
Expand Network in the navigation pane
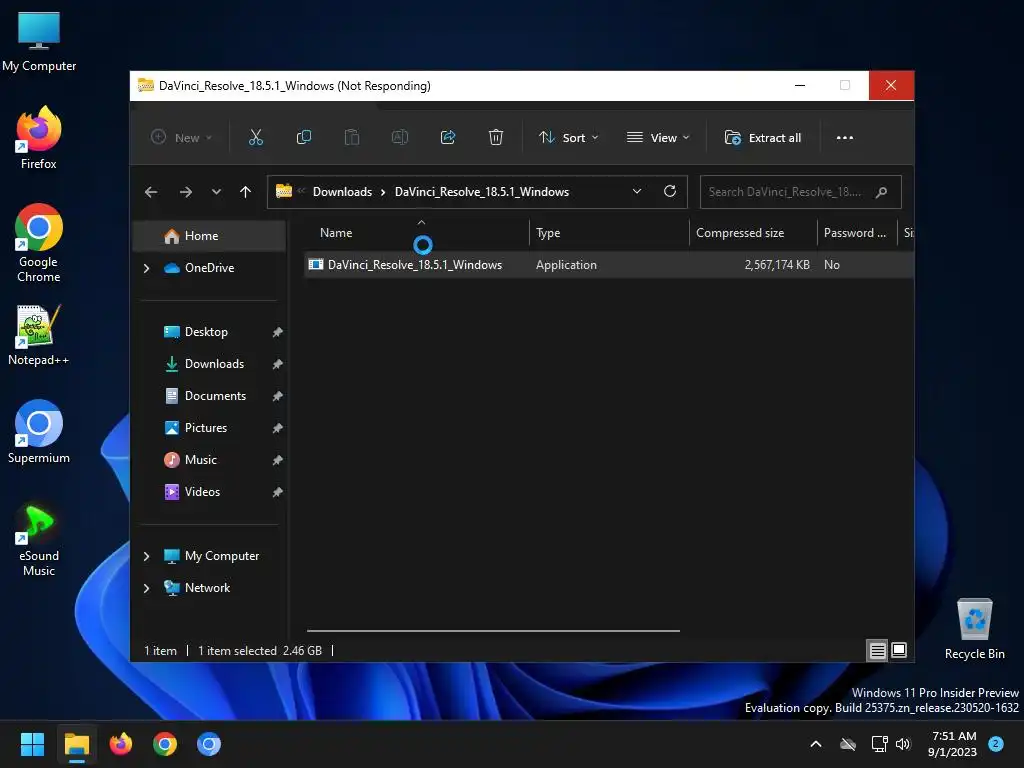[x=146, y=588]
